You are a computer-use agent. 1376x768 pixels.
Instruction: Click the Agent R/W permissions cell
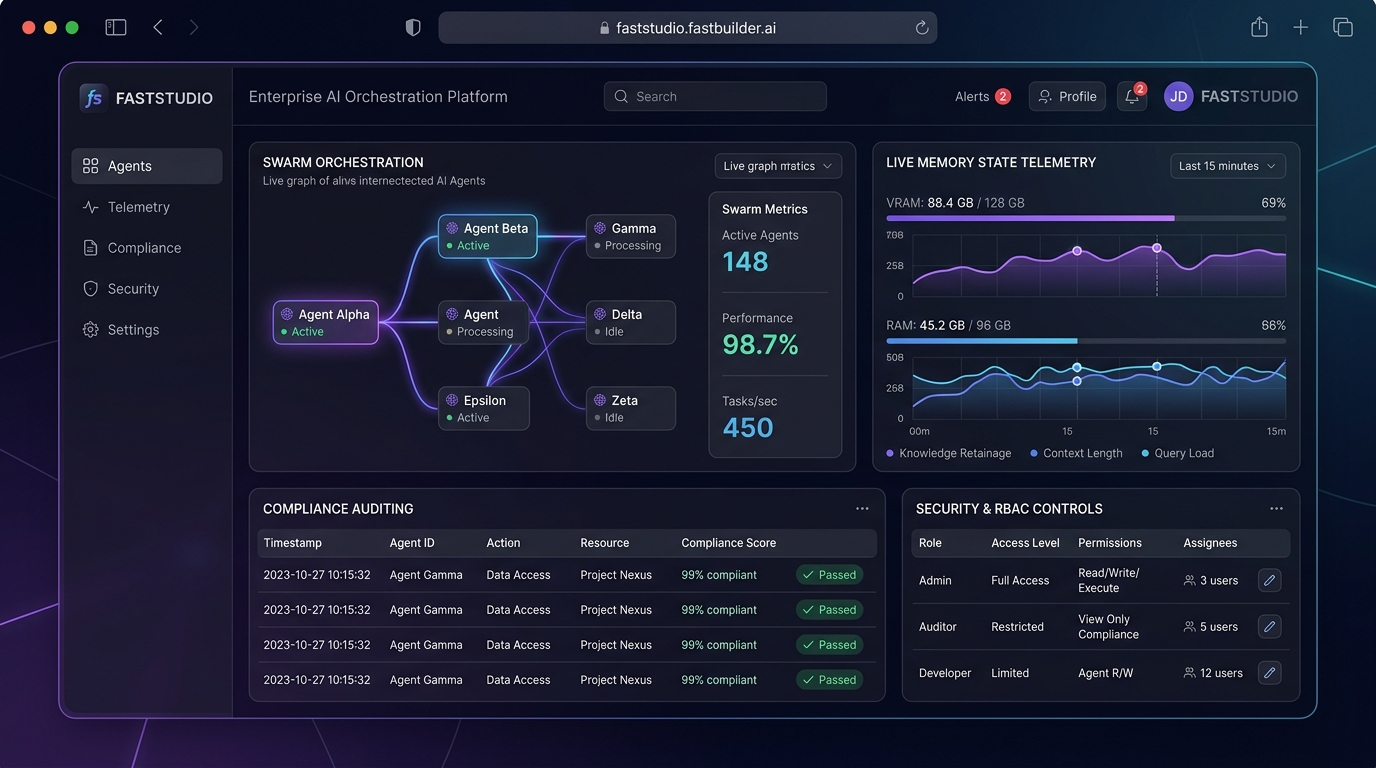click(1106, 673)
